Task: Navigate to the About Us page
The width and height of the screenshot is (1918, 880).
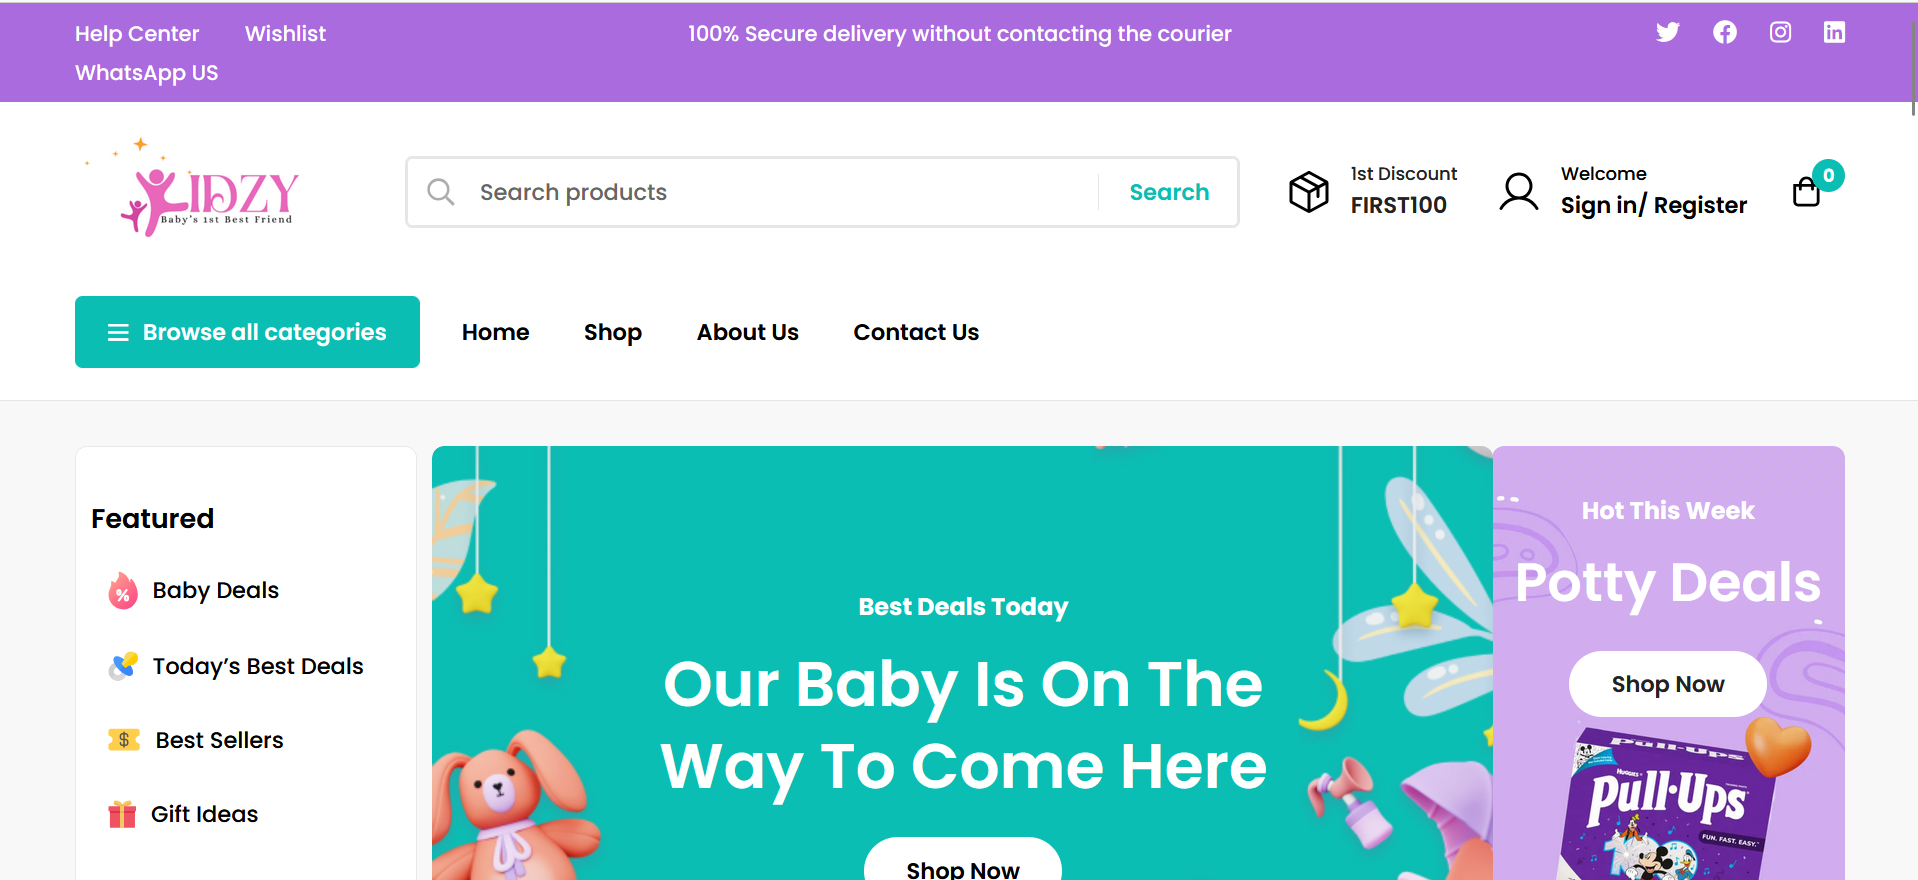Action: click(x=748, y=332)
